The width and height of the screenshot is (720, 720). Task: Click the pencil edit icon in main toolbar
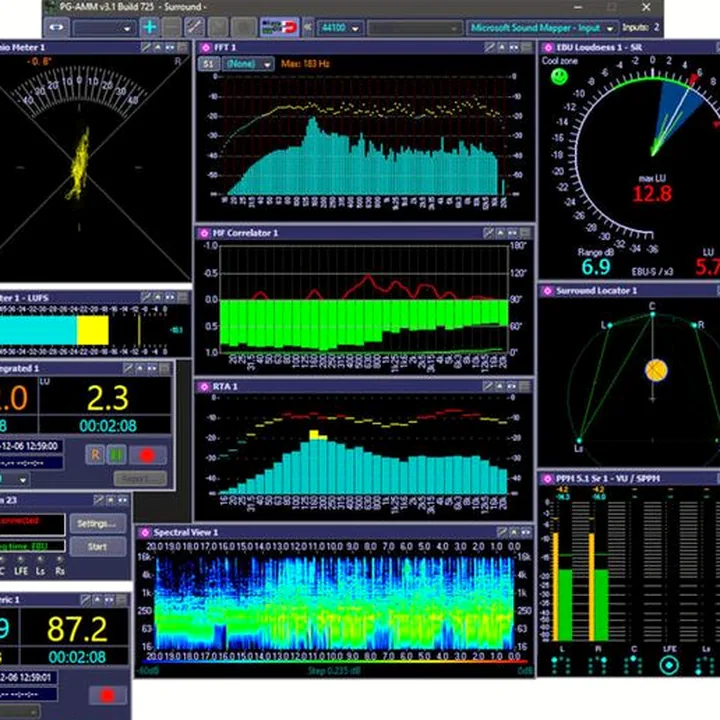(x=195, y=28)
